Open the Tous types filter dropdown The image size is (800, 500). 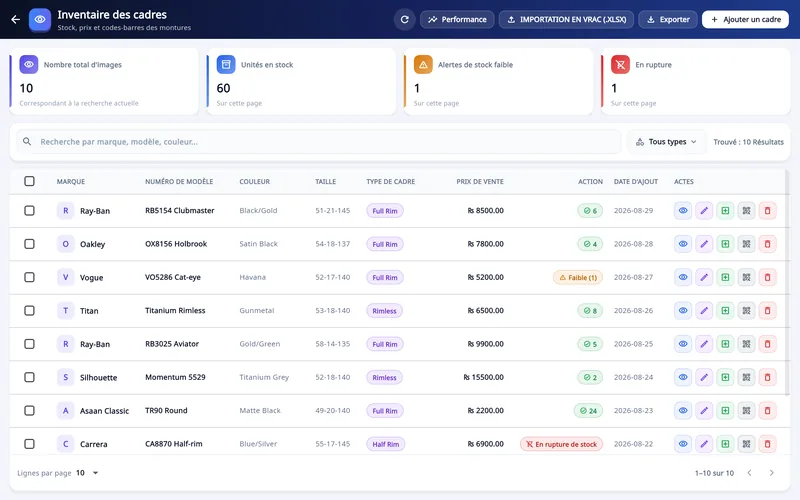666,142
